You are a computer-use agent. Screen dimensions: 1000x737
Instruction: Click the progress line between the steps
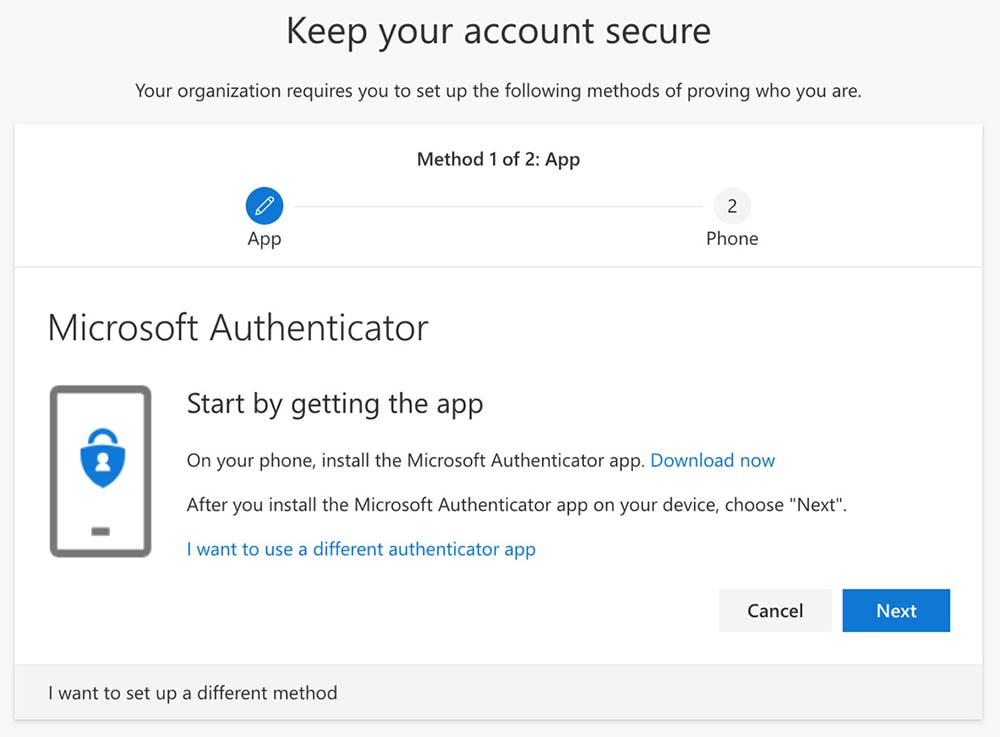pos(498,207)
